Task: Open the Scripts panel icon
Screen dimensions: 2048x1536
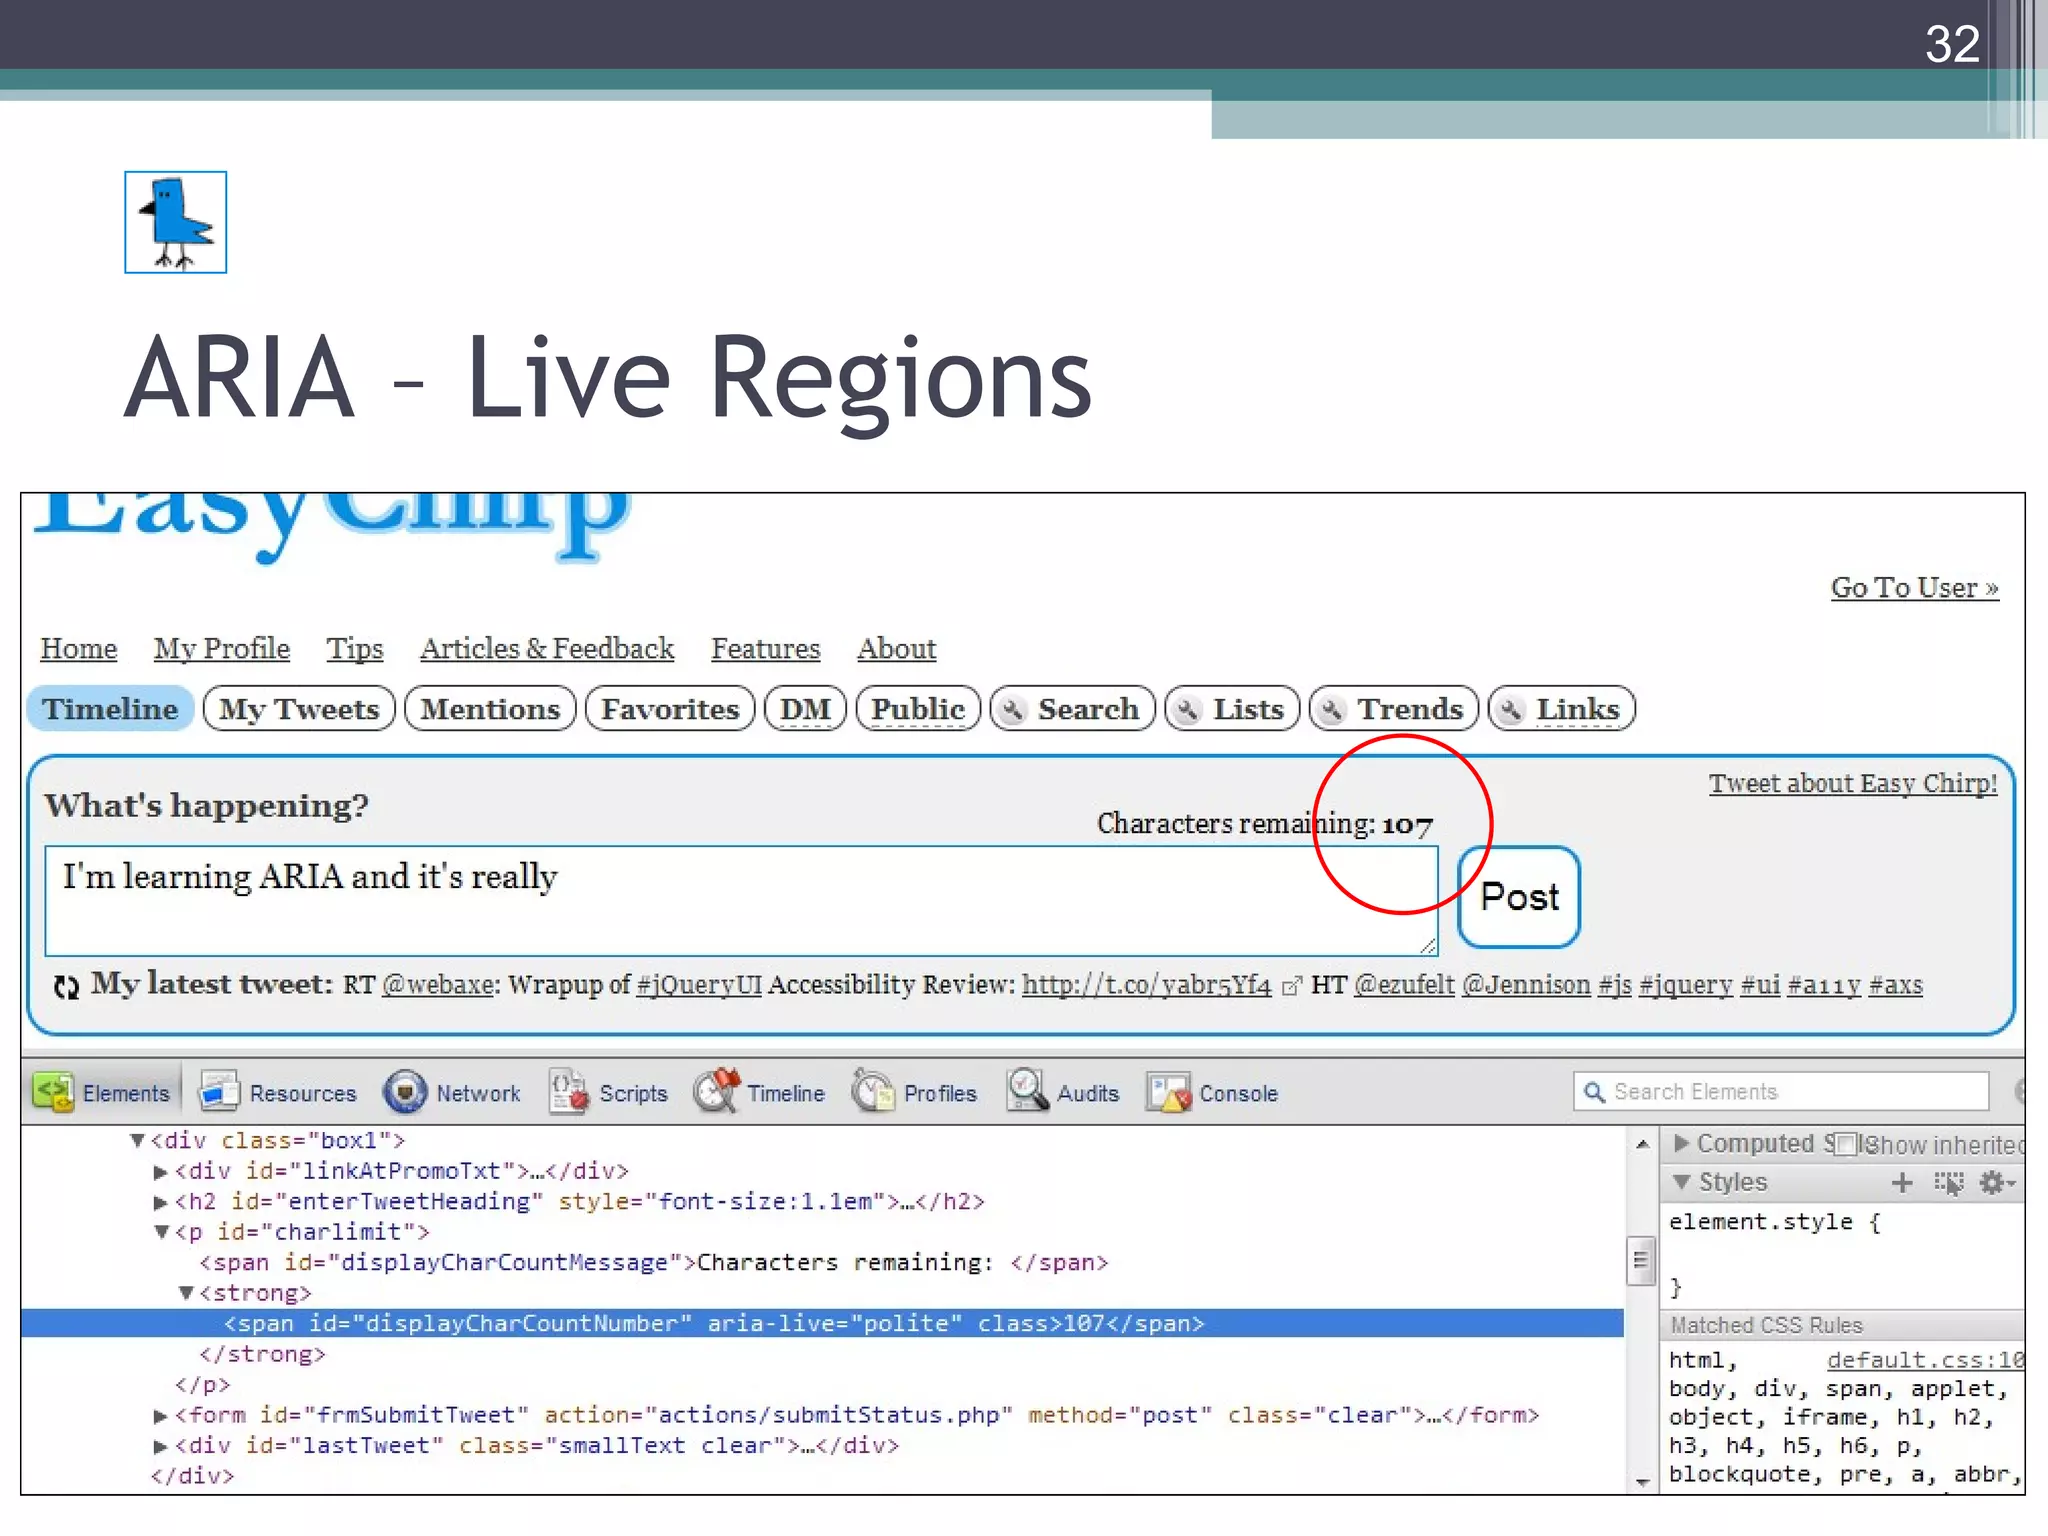Action: click(569, 1091)
